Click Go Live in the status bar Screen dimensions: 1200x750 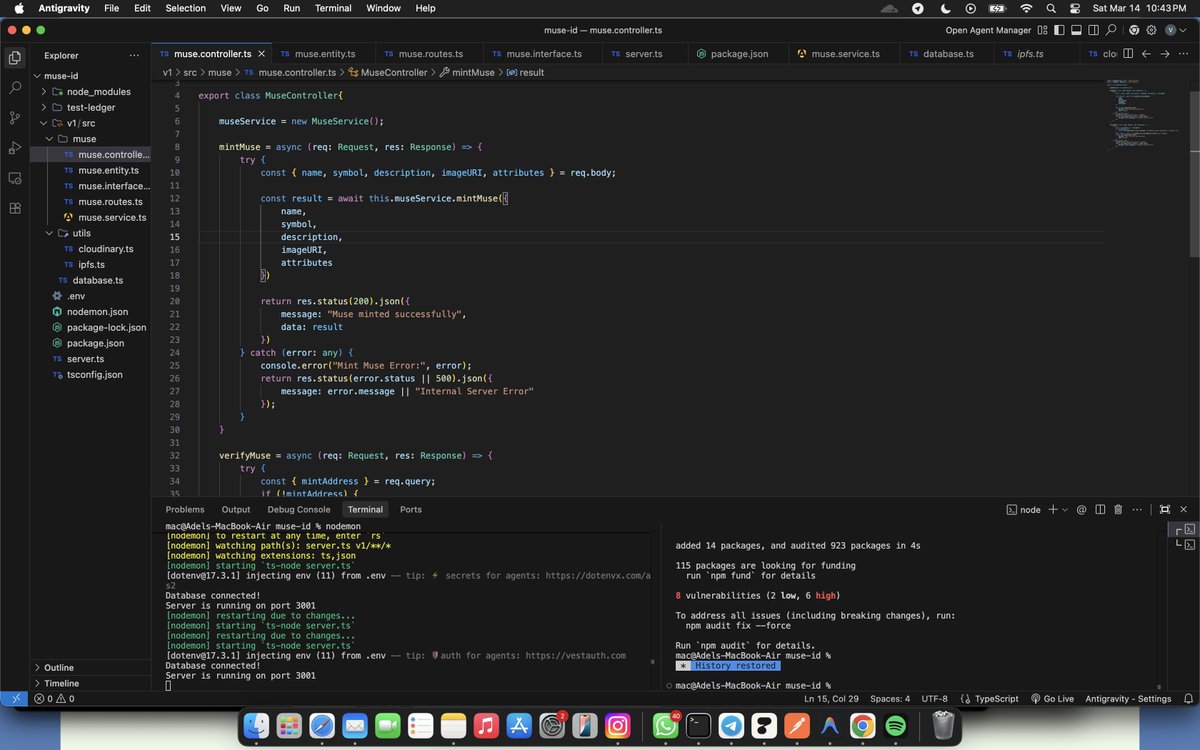(x=1051, y=699)
